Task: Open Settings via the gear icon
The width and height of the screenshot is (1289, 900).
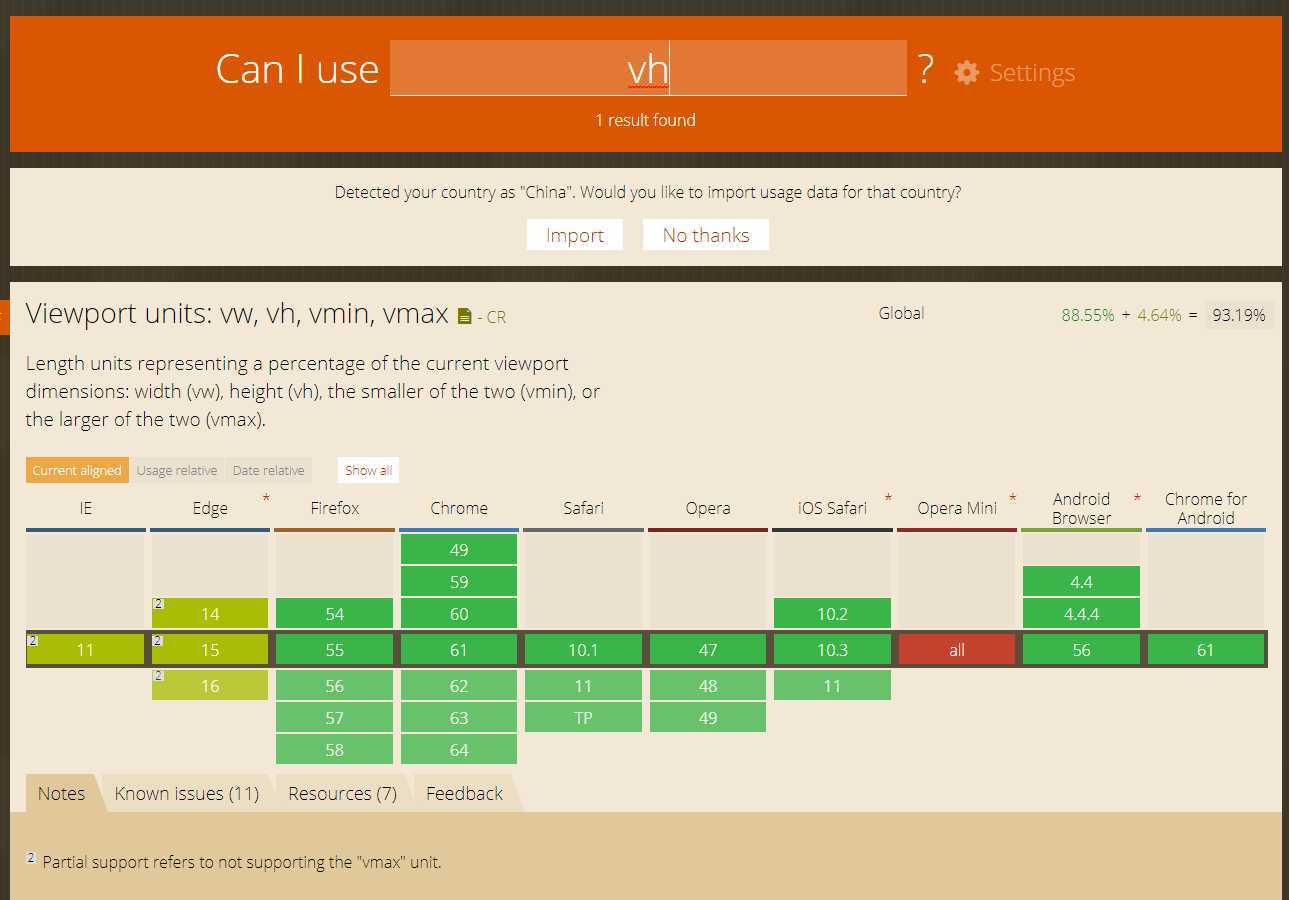Action: click(x=966, y=72)
